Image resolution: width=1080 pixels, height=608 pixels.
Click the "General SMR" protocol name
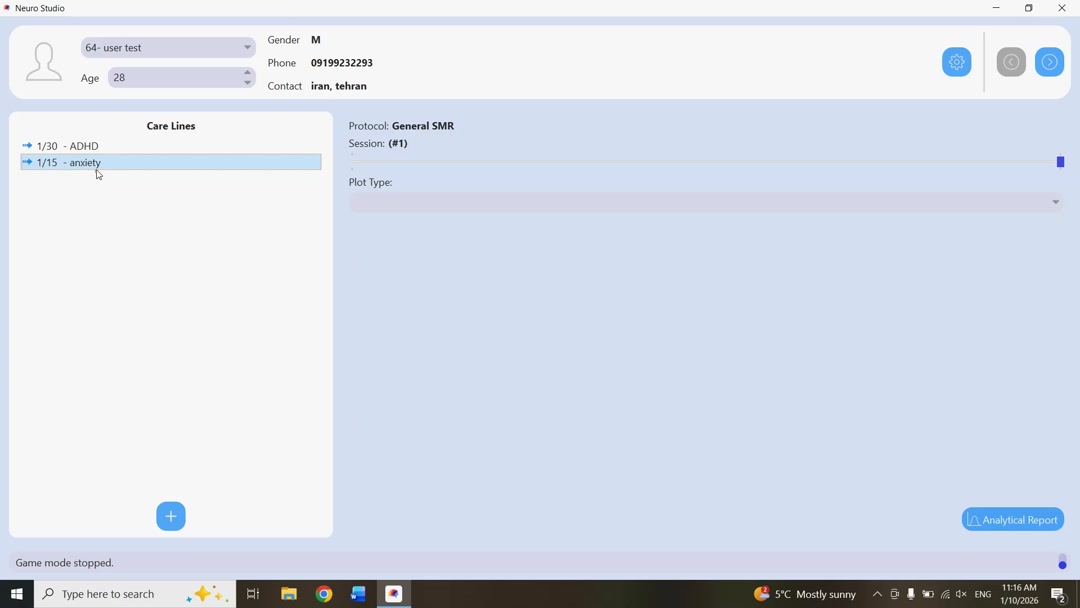click(x=423, y=126)
